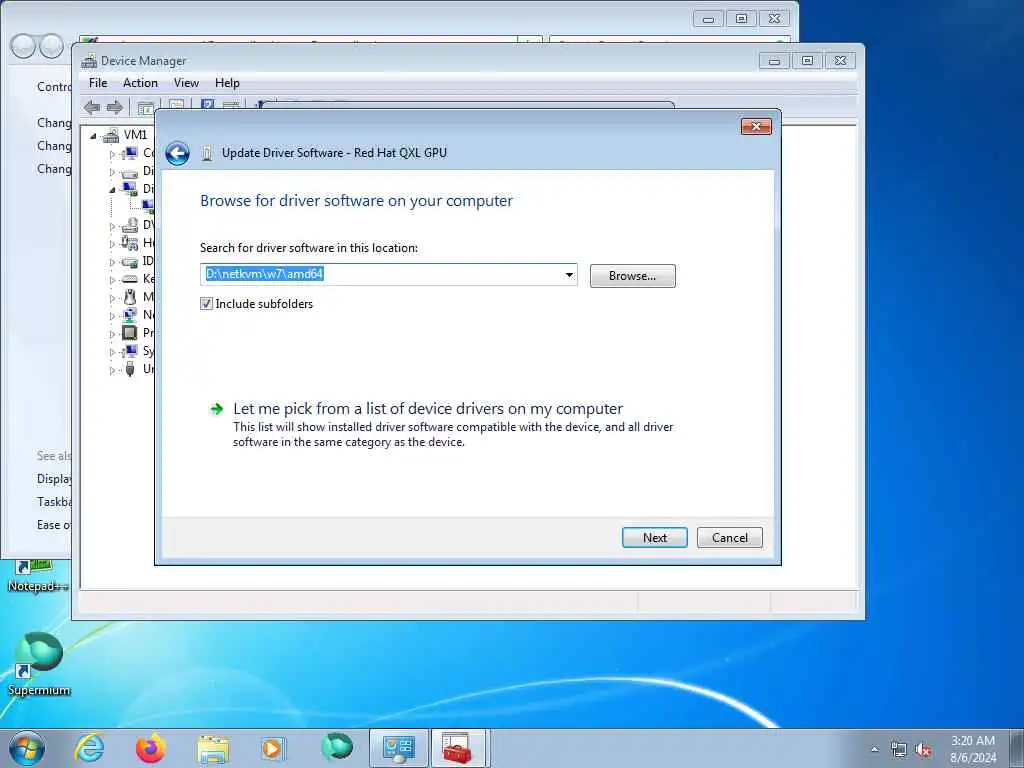The width and height of the screenshot is (1024, 768).
Task: Launch Firefox from the taskbar
Action: [x=150, y=748]
